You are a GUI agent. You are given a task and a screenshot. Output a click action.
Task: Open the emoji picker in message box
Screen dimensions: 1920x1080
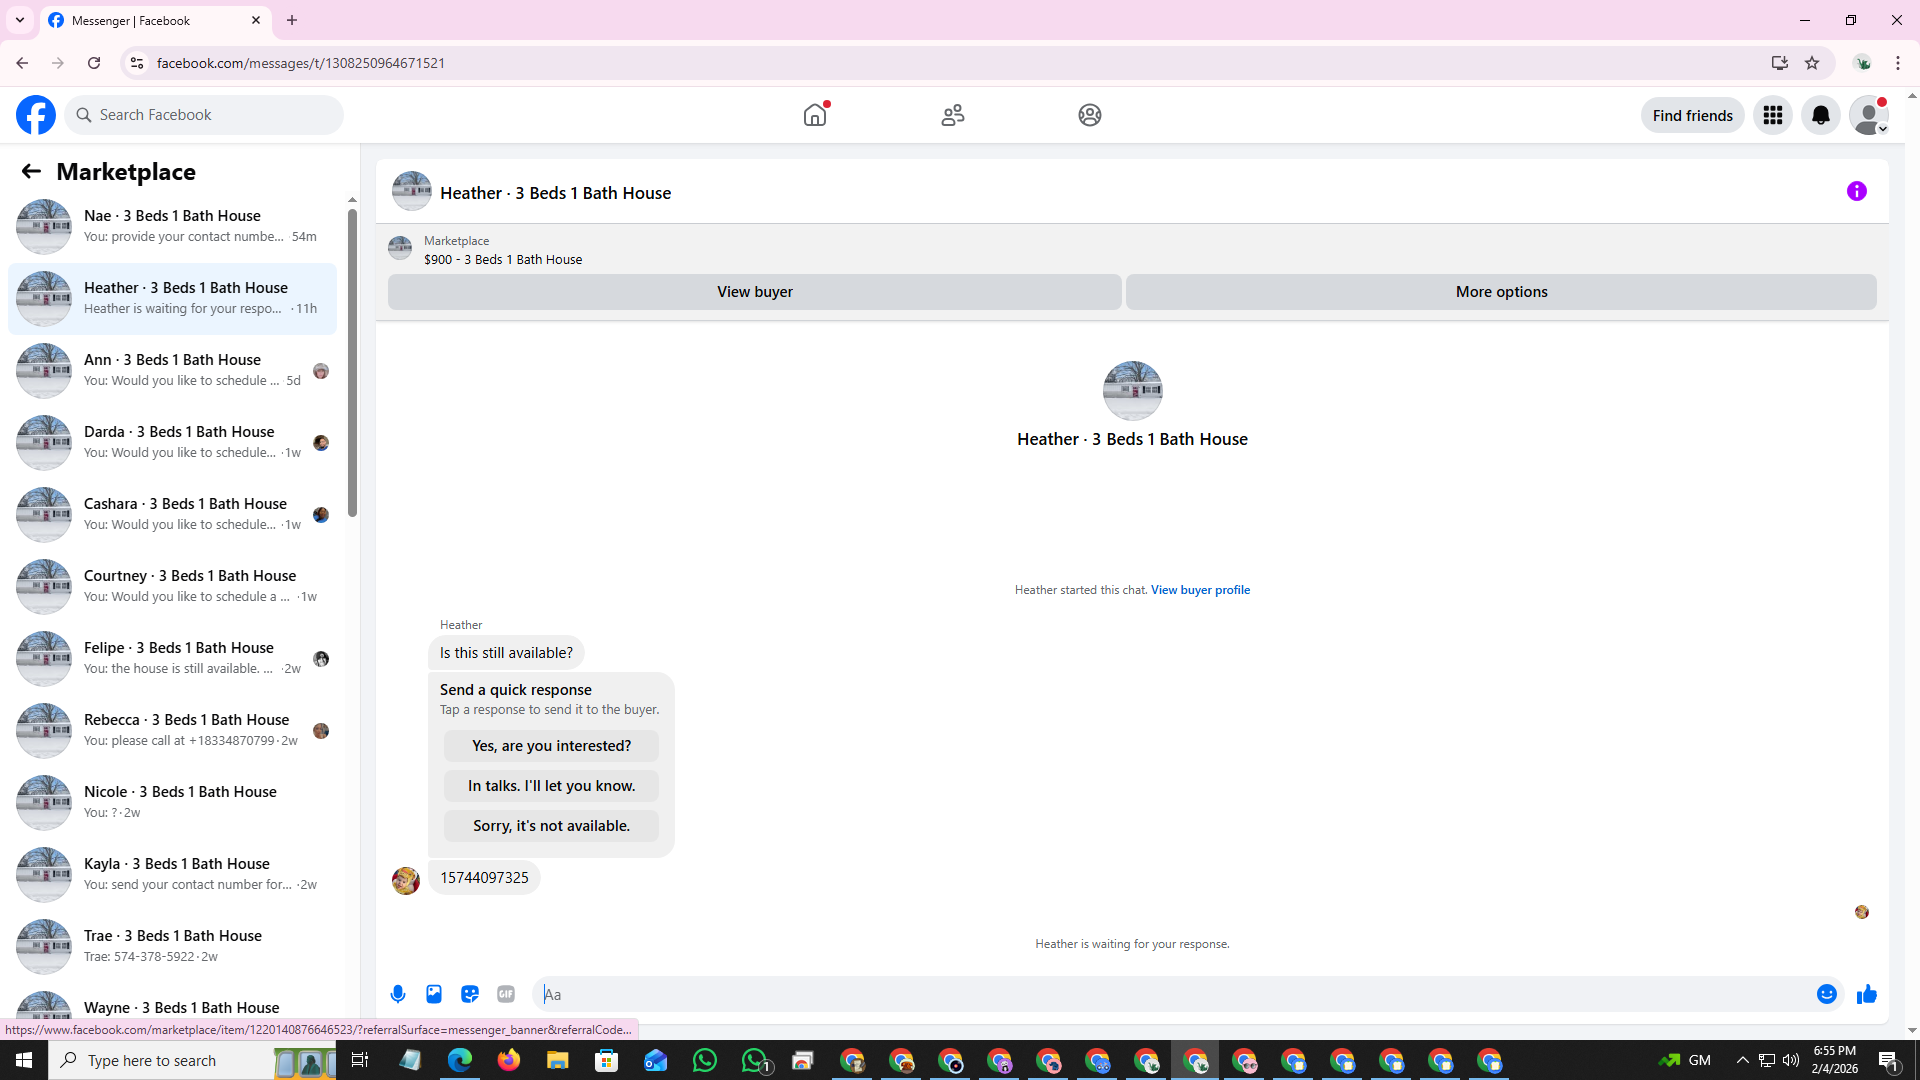pyautogui.click(x=1826, y=994)
